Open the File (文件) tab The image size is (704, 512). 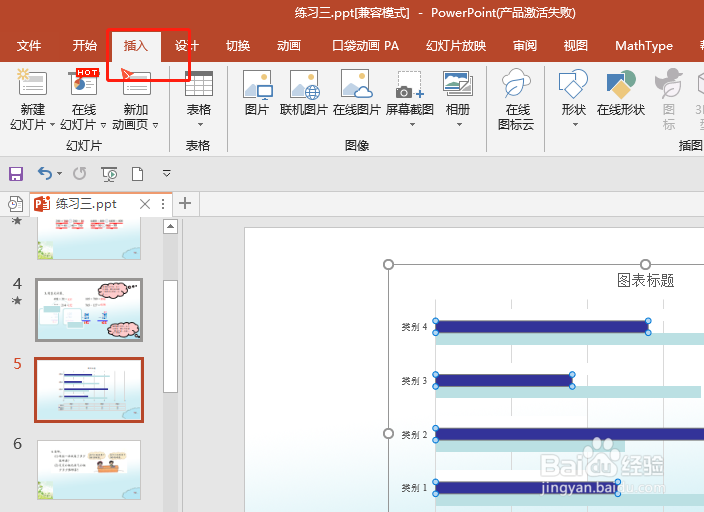(29, 45)
